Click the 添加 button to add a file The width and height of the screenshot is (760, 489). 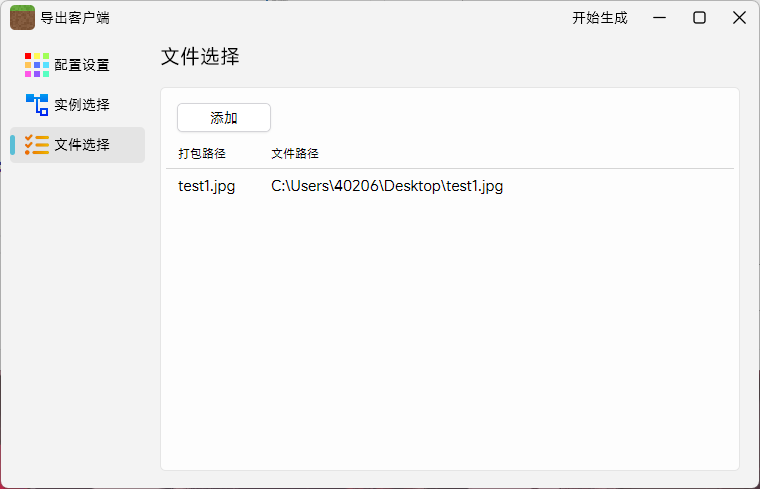224,118
